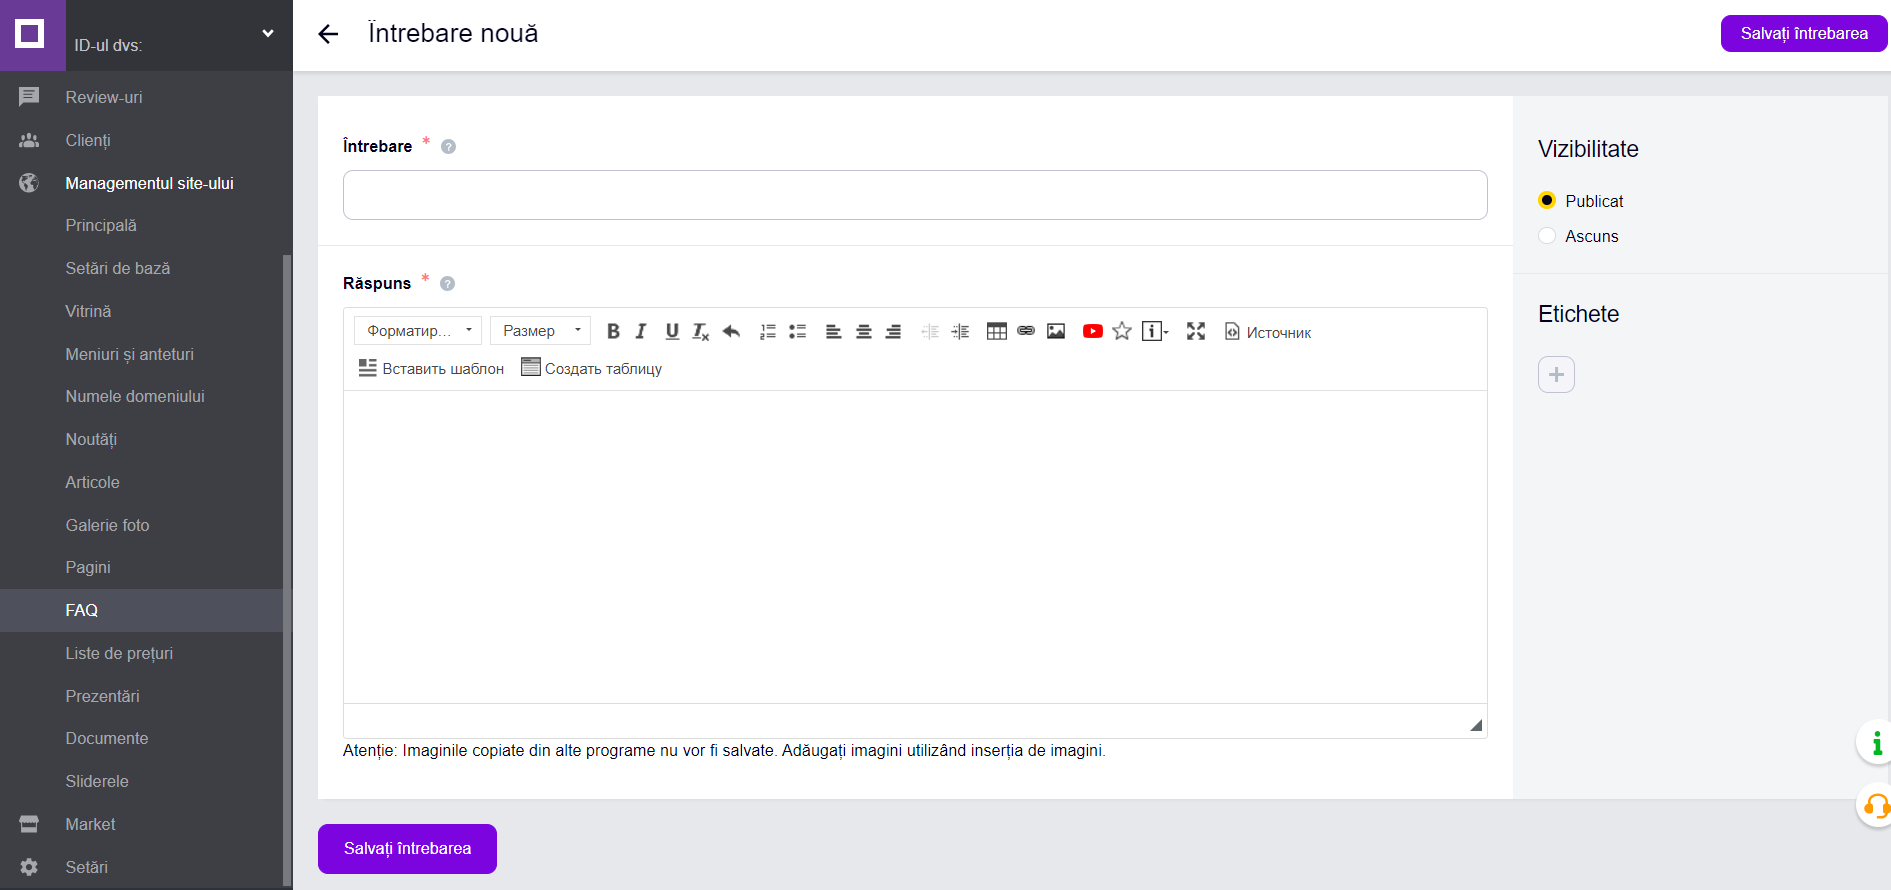Embed a YouTube video
The width and height of the screenshot is (1891, 890).
[x=1093, y=331]
